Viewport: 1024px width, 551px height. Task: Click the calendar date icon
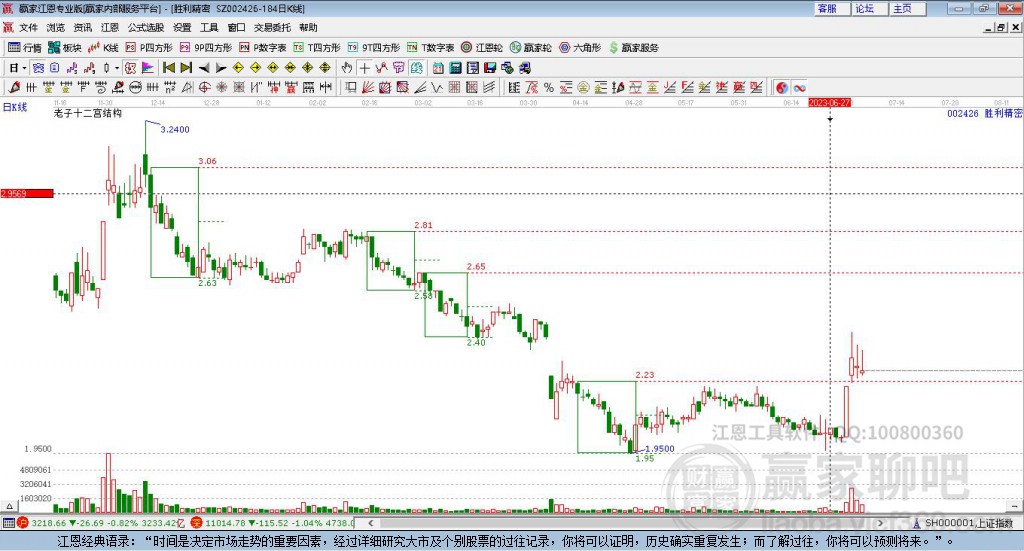(438, 68)
